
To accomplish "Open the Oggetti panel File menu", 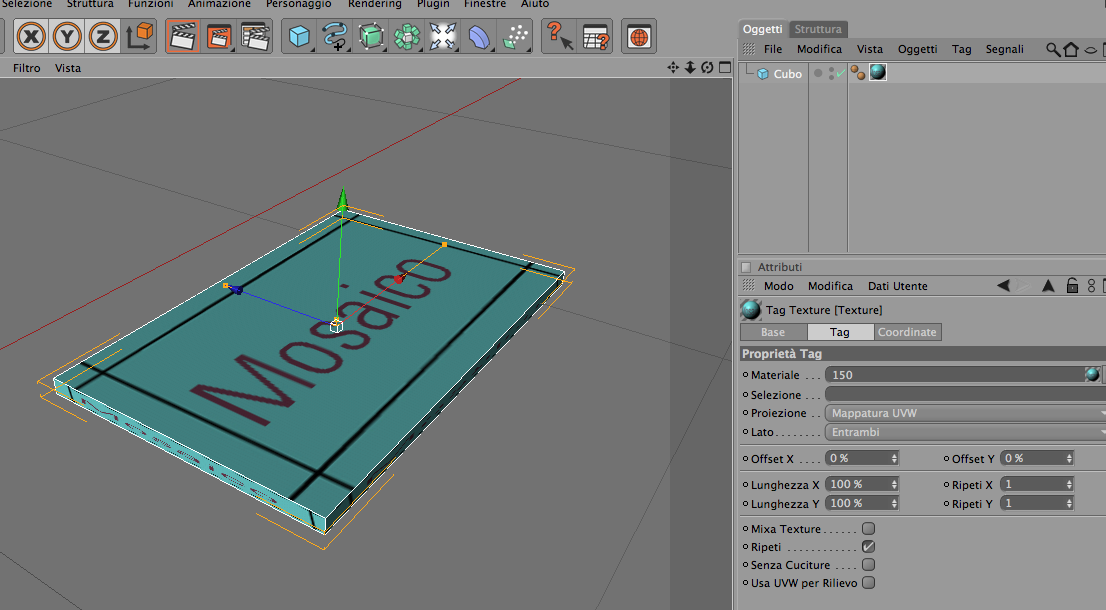I will pos(773,49).
